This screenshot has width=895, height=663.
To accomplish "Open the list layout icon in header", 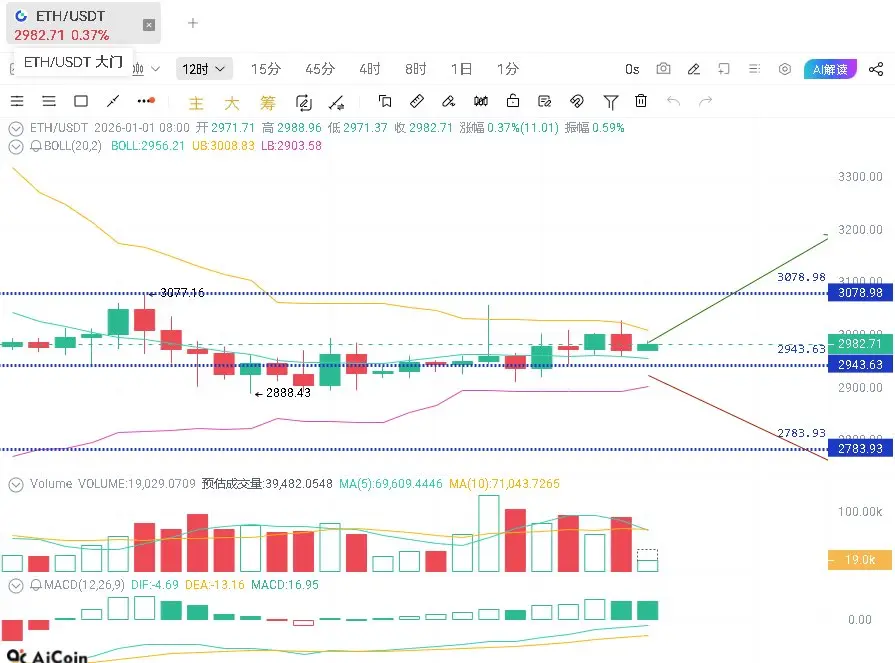I will point(754,69).
